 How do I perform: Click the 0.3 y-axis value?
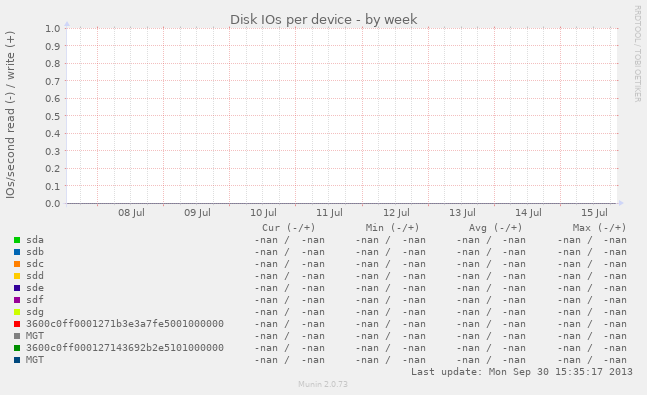[x=53, y=151]
